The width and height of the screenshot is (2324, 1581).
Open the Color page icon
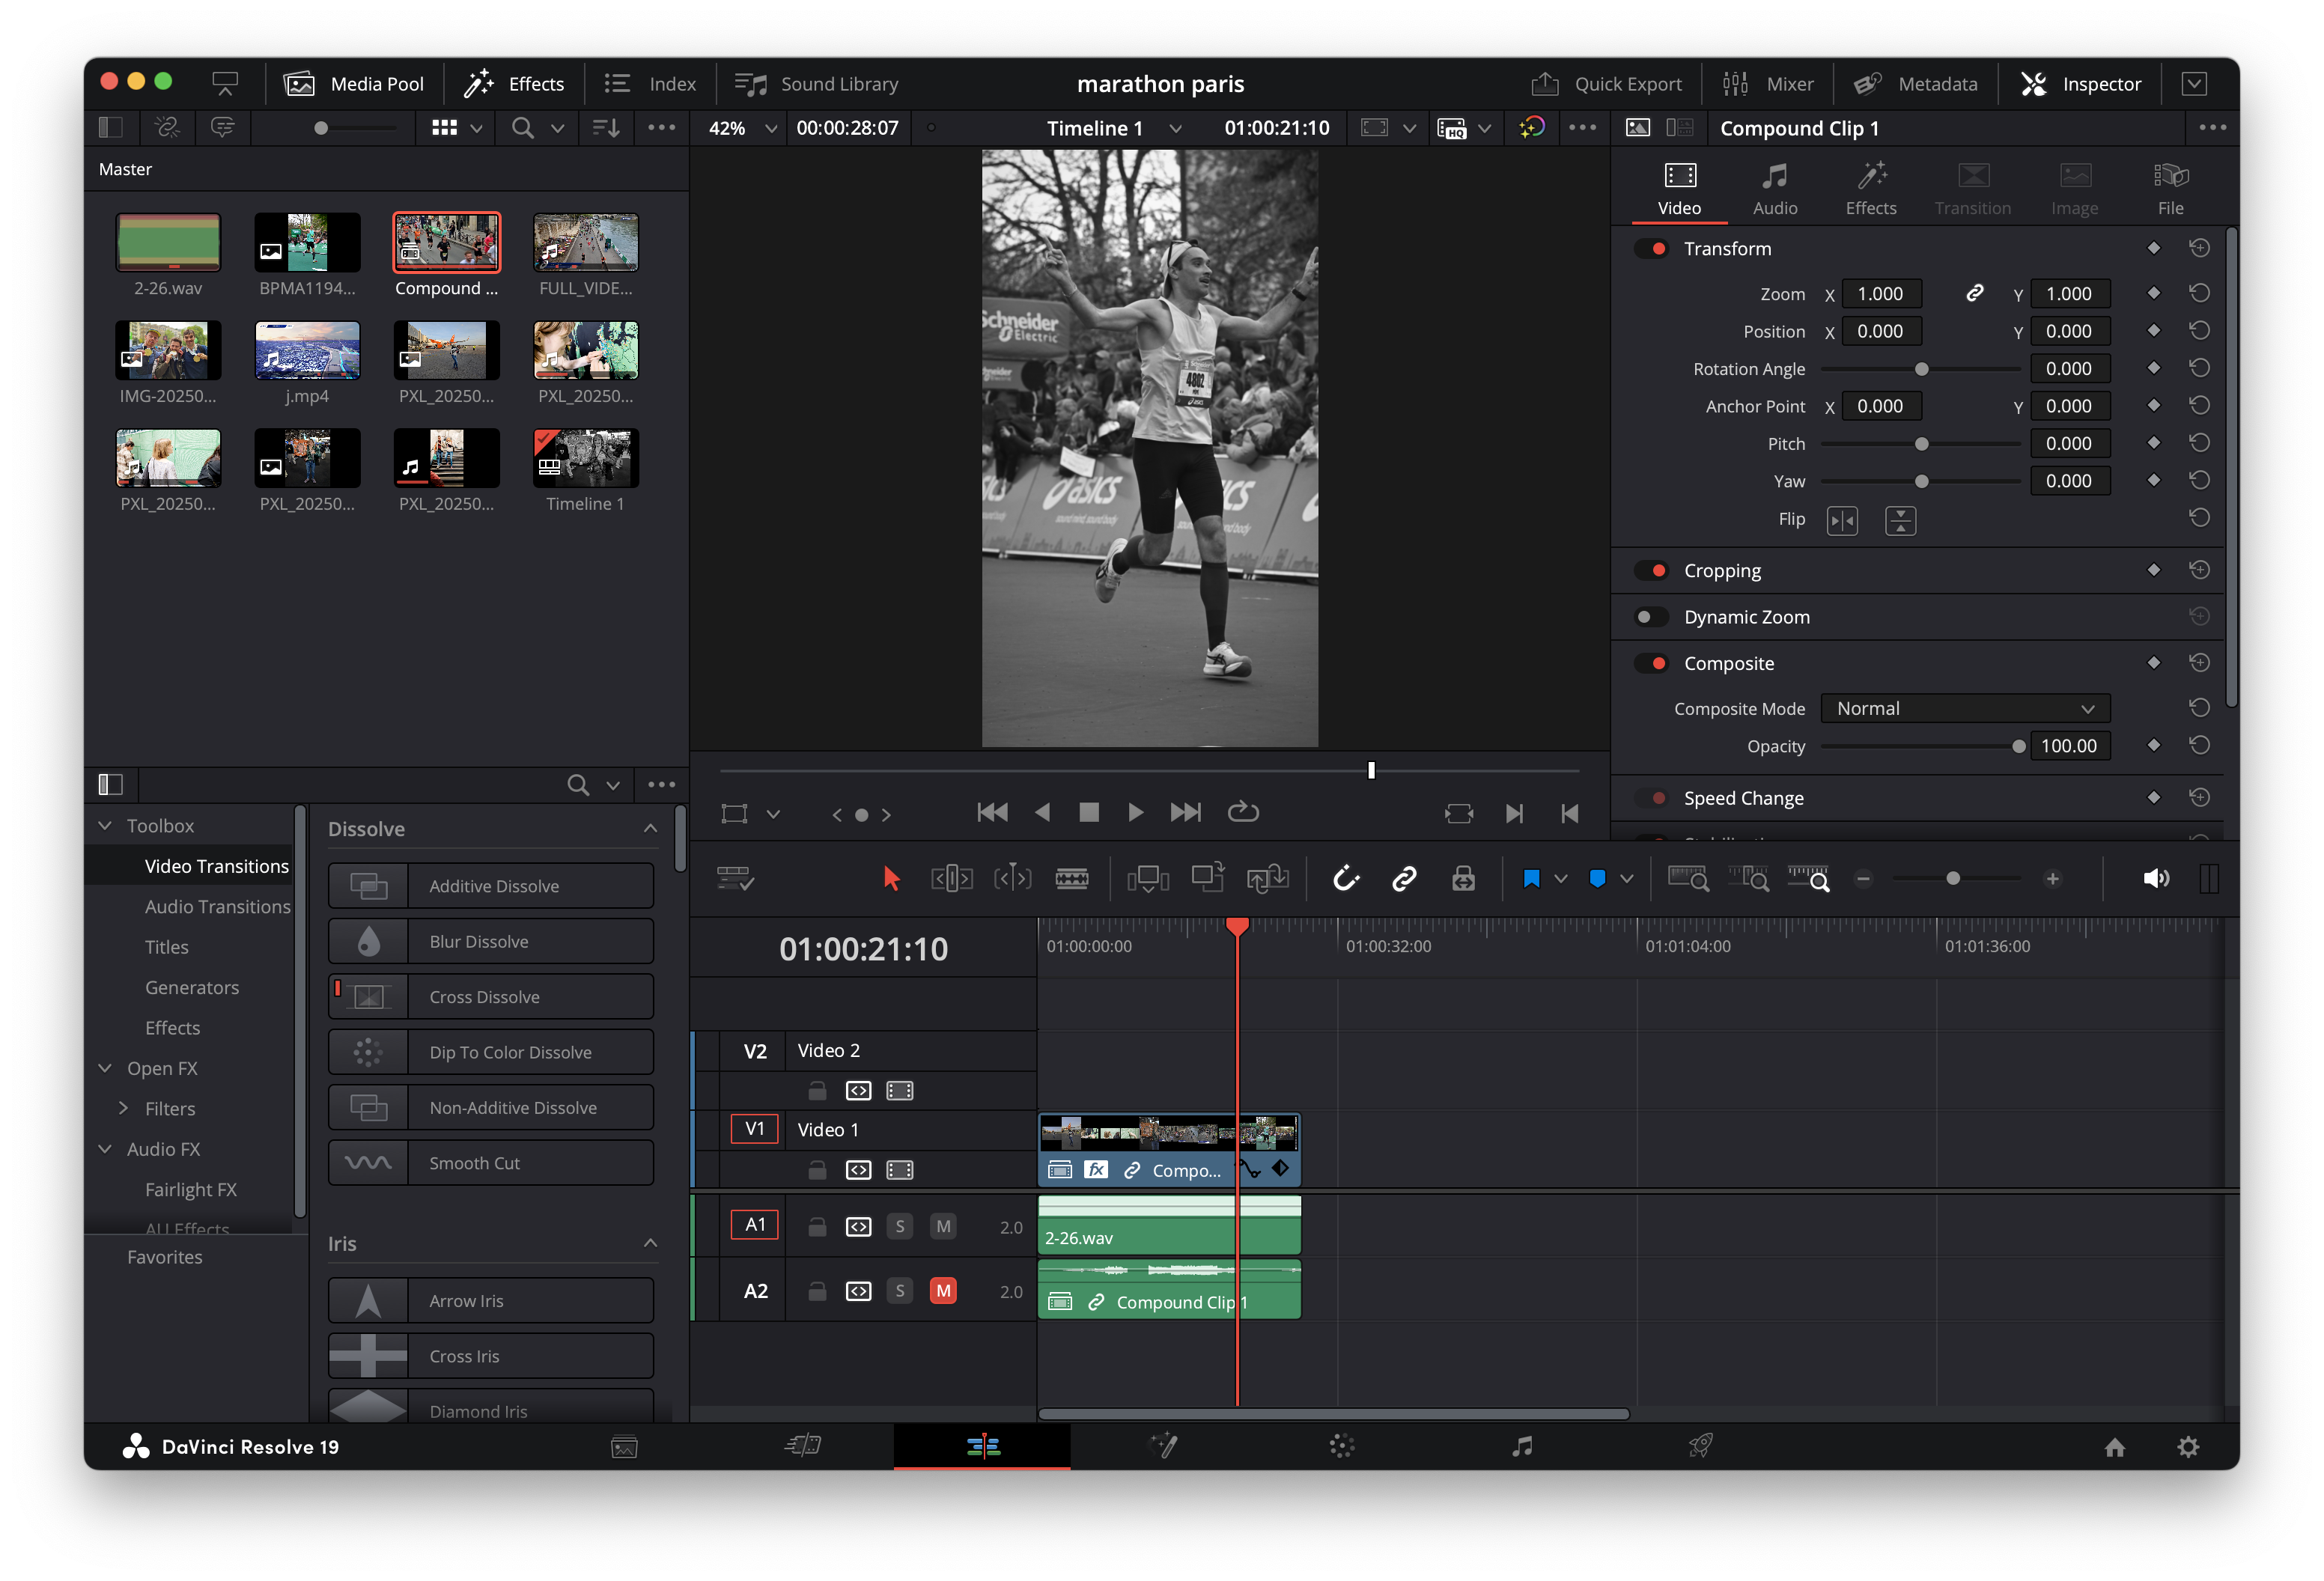pos(1342,1446)
